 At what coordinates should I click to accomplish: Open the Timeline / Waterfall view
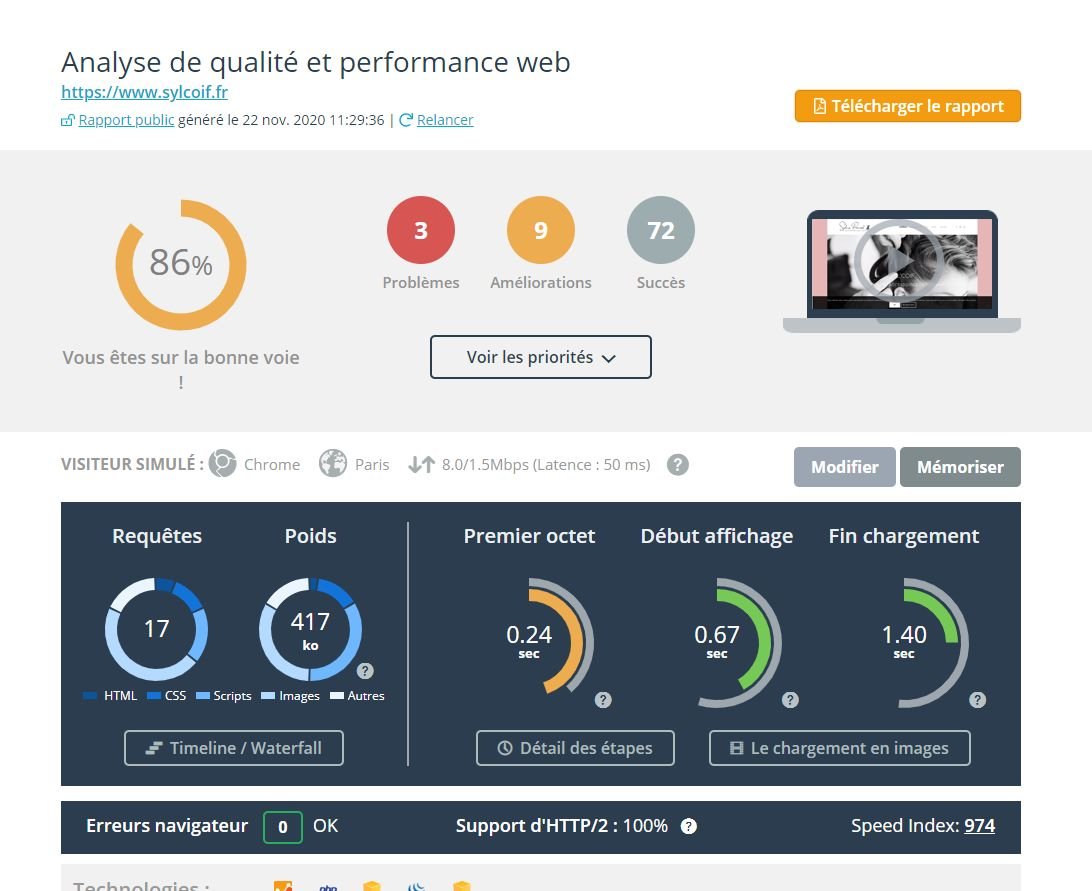tap(233, 747)
